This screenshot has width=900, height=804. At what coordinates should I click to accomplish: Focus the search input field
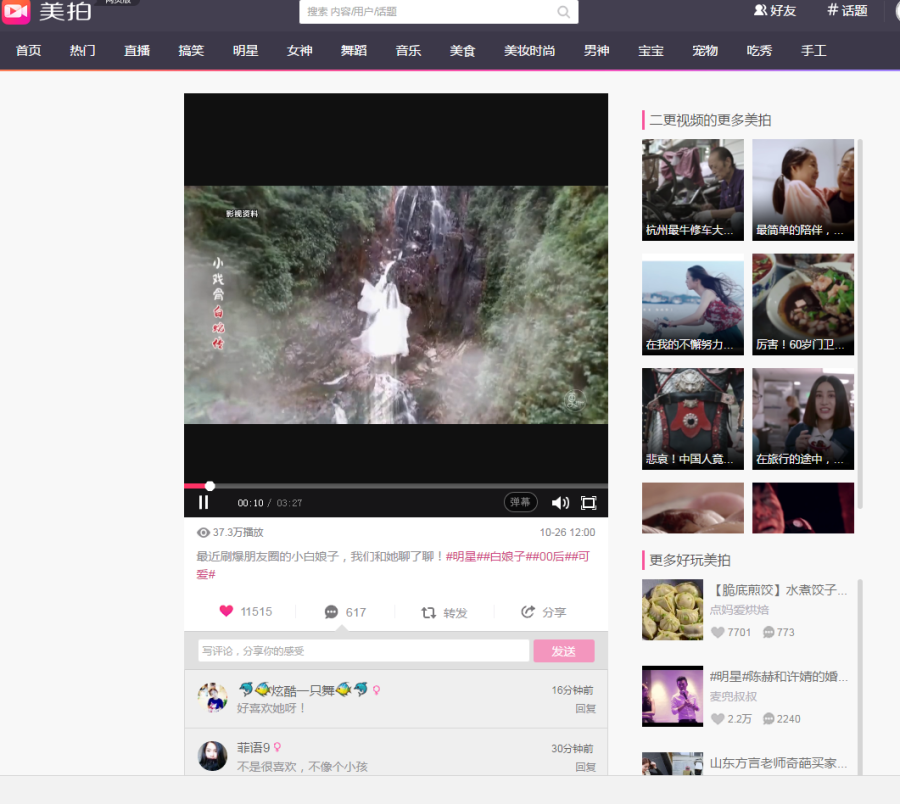click(x=430, y=12)
